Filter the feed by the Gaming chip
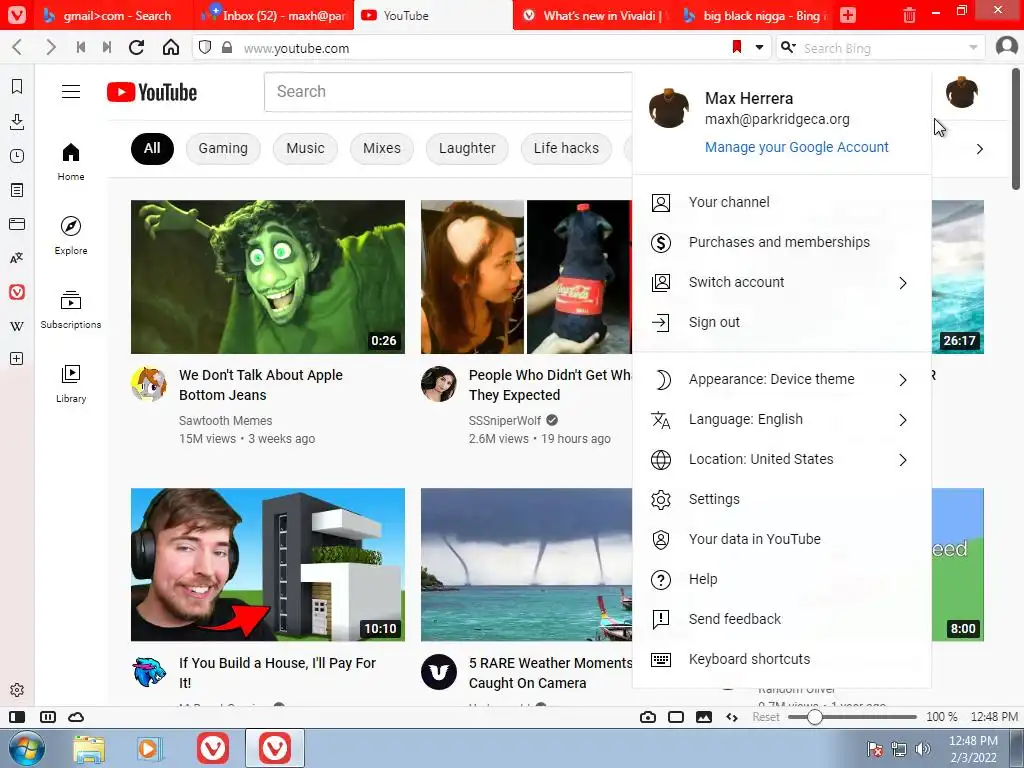Viewport: 1024px width, 768px height. 223,148
